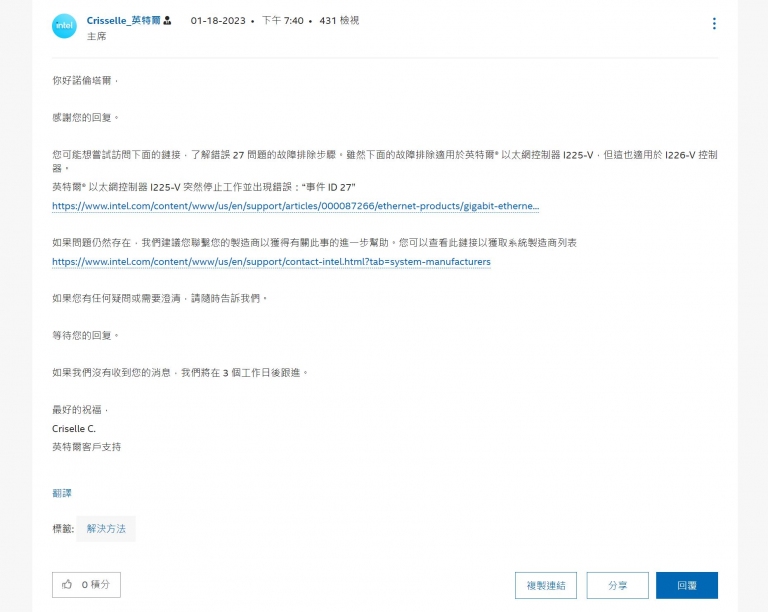Click the 0 積分 kudos count

96,585
